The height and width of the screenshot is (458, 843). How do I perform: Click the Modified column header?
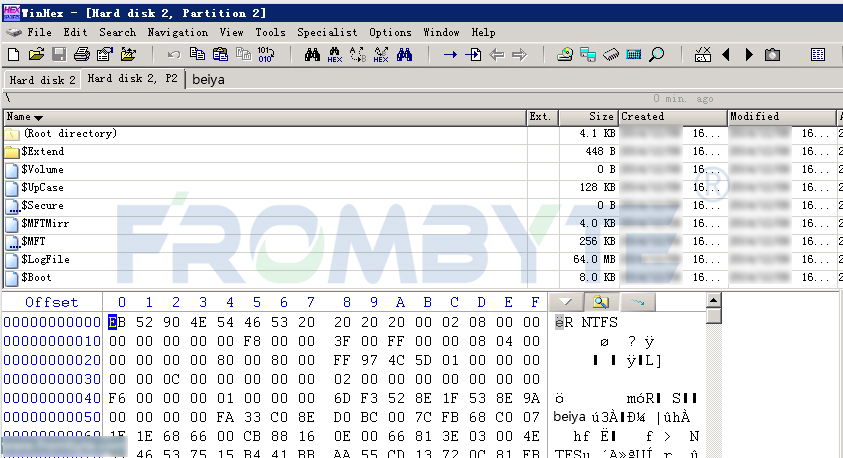click(x=782, y=117)
